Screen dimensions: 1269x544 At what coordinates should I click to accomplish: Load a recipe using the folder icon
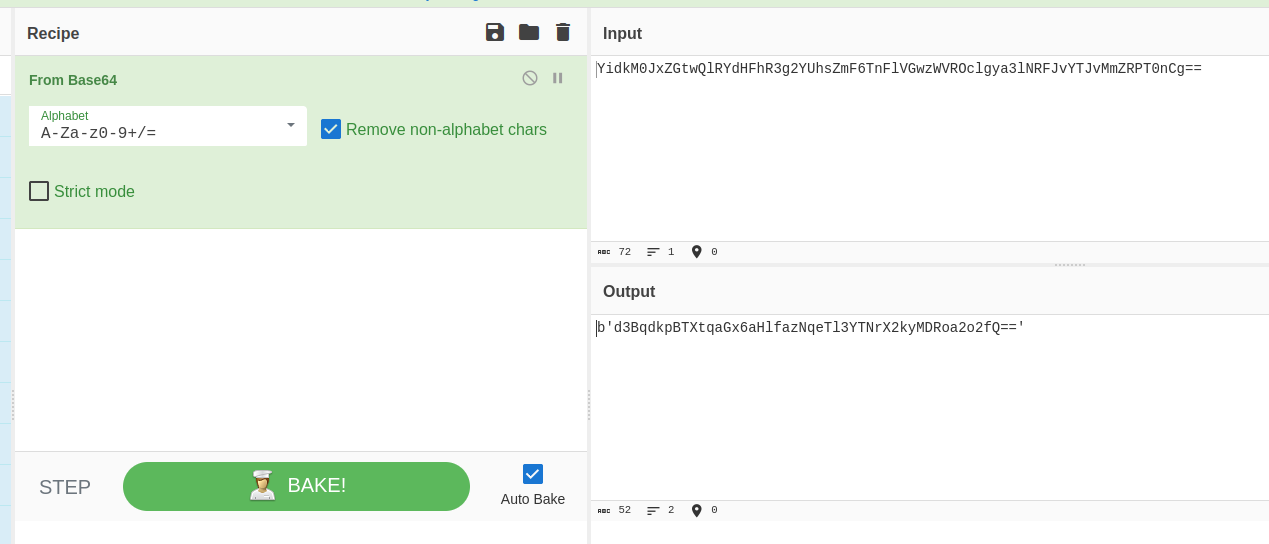(529, 32)
